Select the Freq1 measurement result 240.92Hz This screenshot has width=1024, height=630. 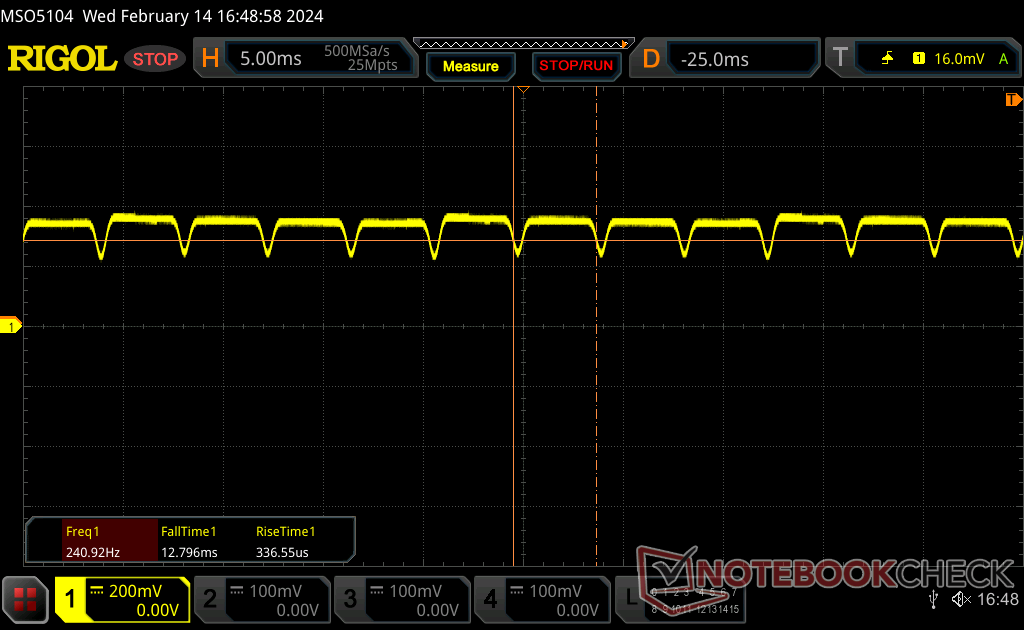pos(92,541)
